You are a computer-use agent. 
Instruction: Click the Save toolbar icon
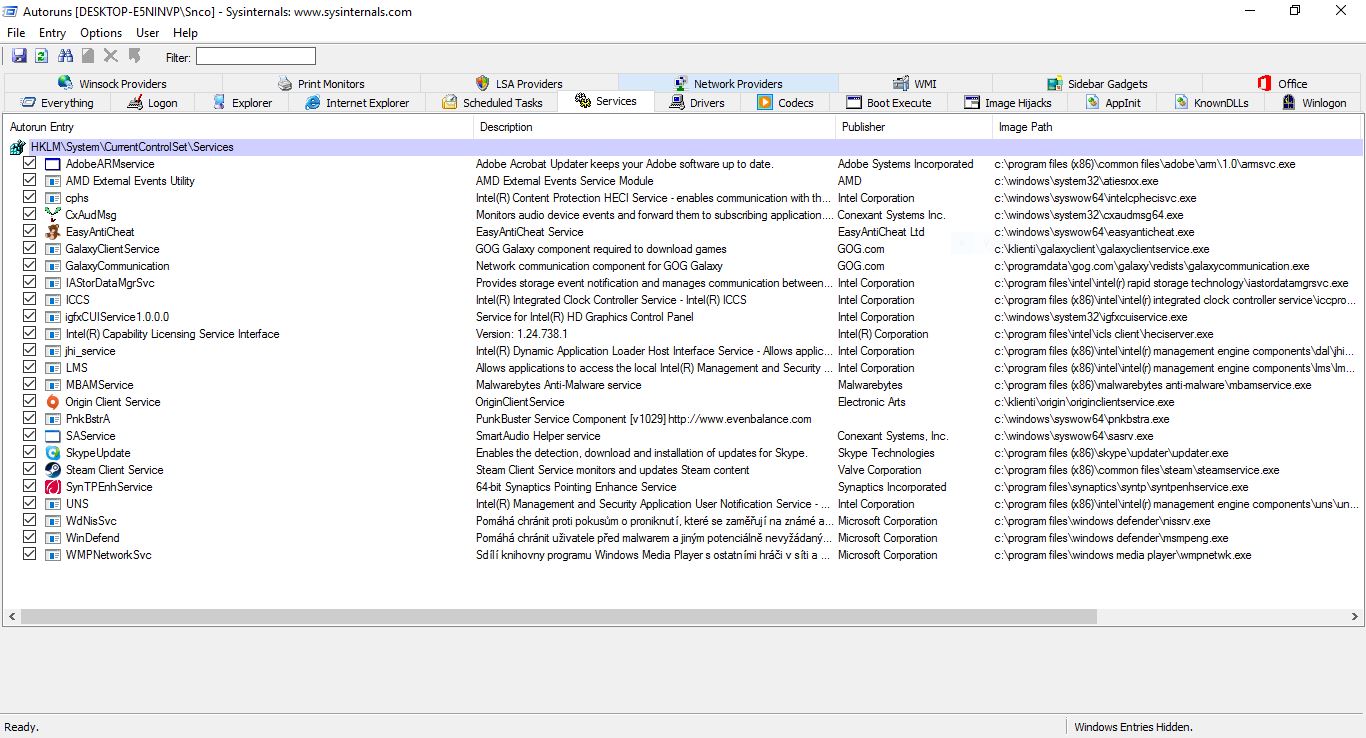tap(19, 56)
